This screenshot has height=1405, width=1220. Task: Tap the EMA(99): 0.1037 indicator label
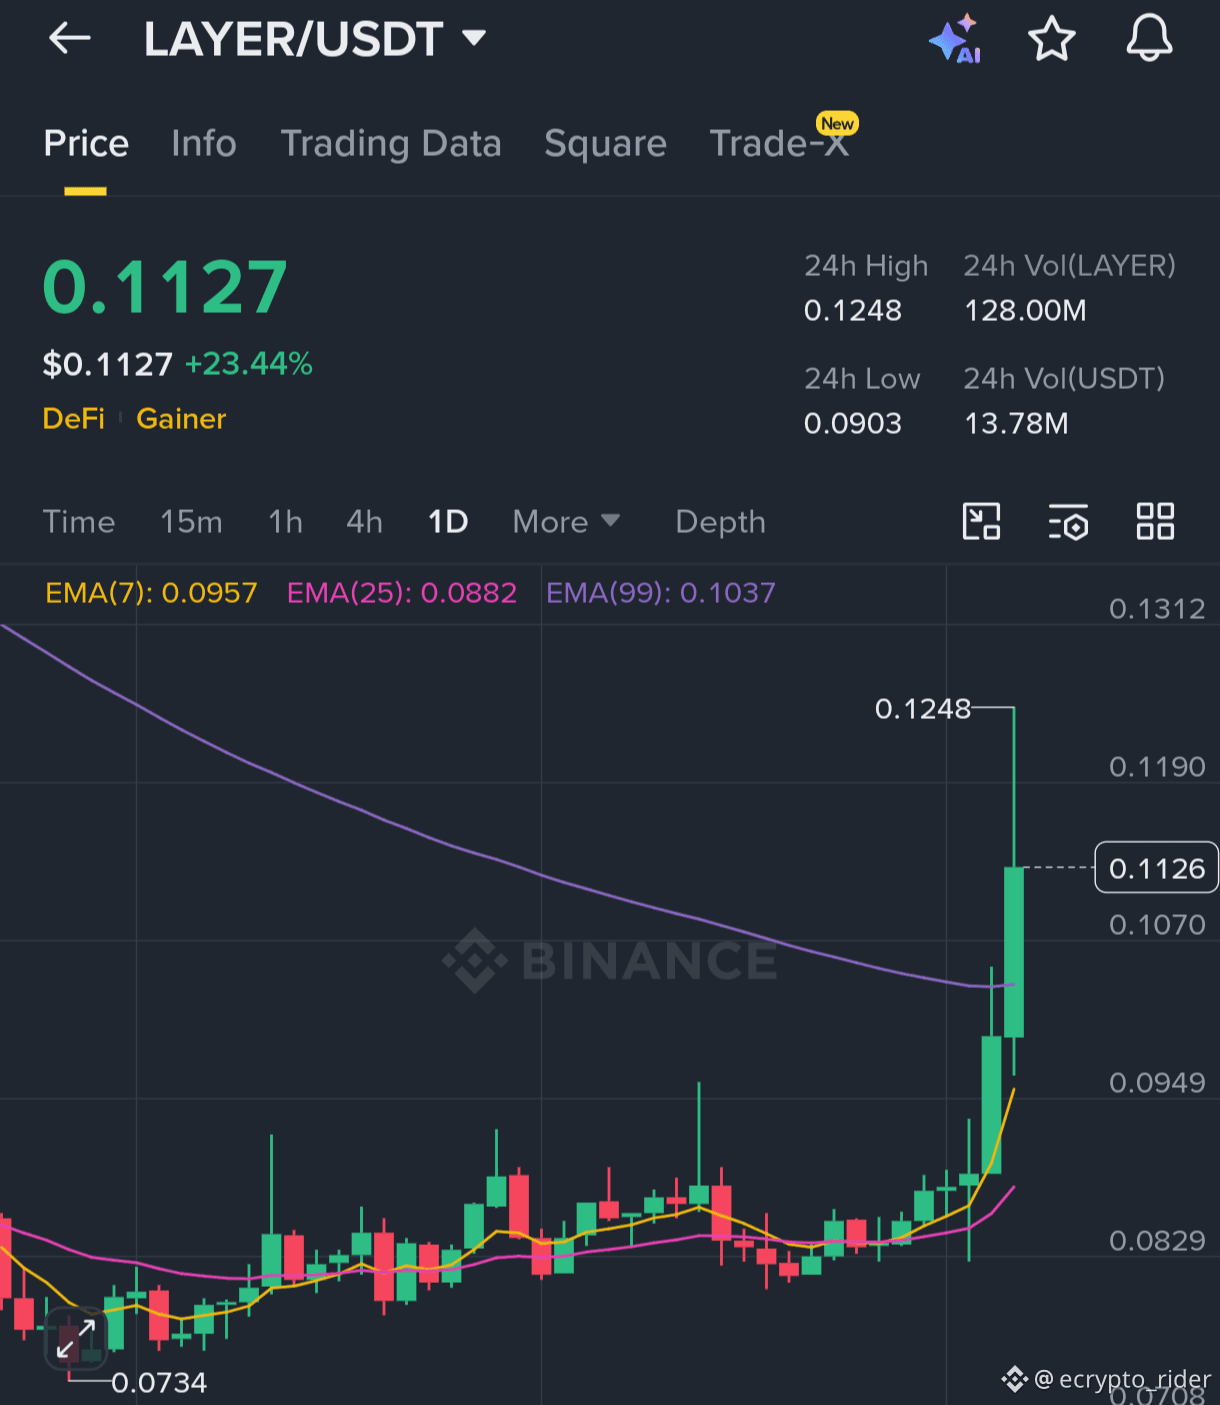661,593
